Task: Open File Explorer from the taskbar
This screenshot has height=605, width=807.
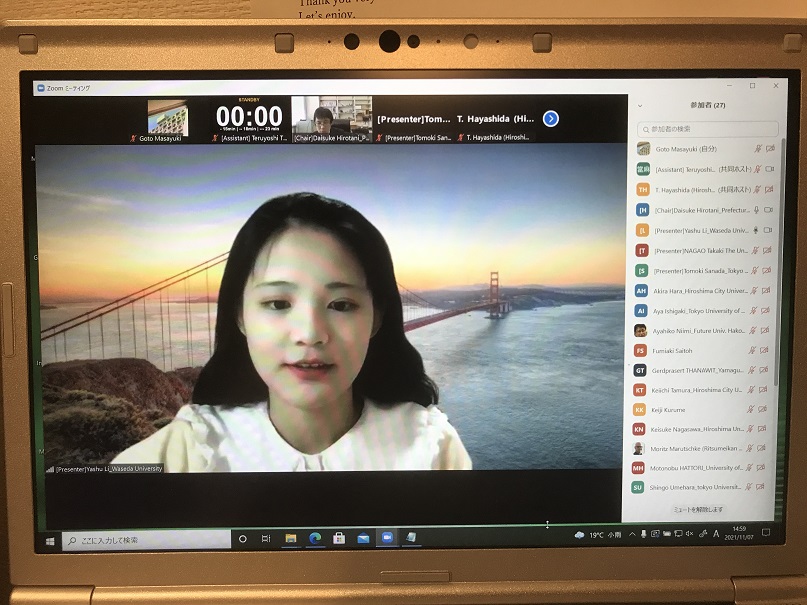Action: [291, 538]
